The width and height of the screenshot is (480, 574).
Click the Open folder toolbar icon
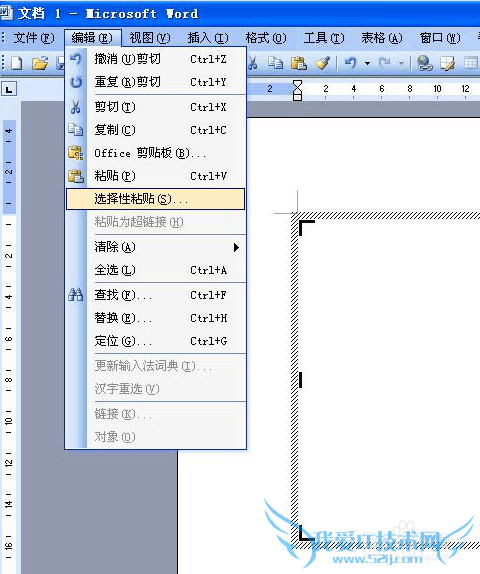tap(40, 63)
